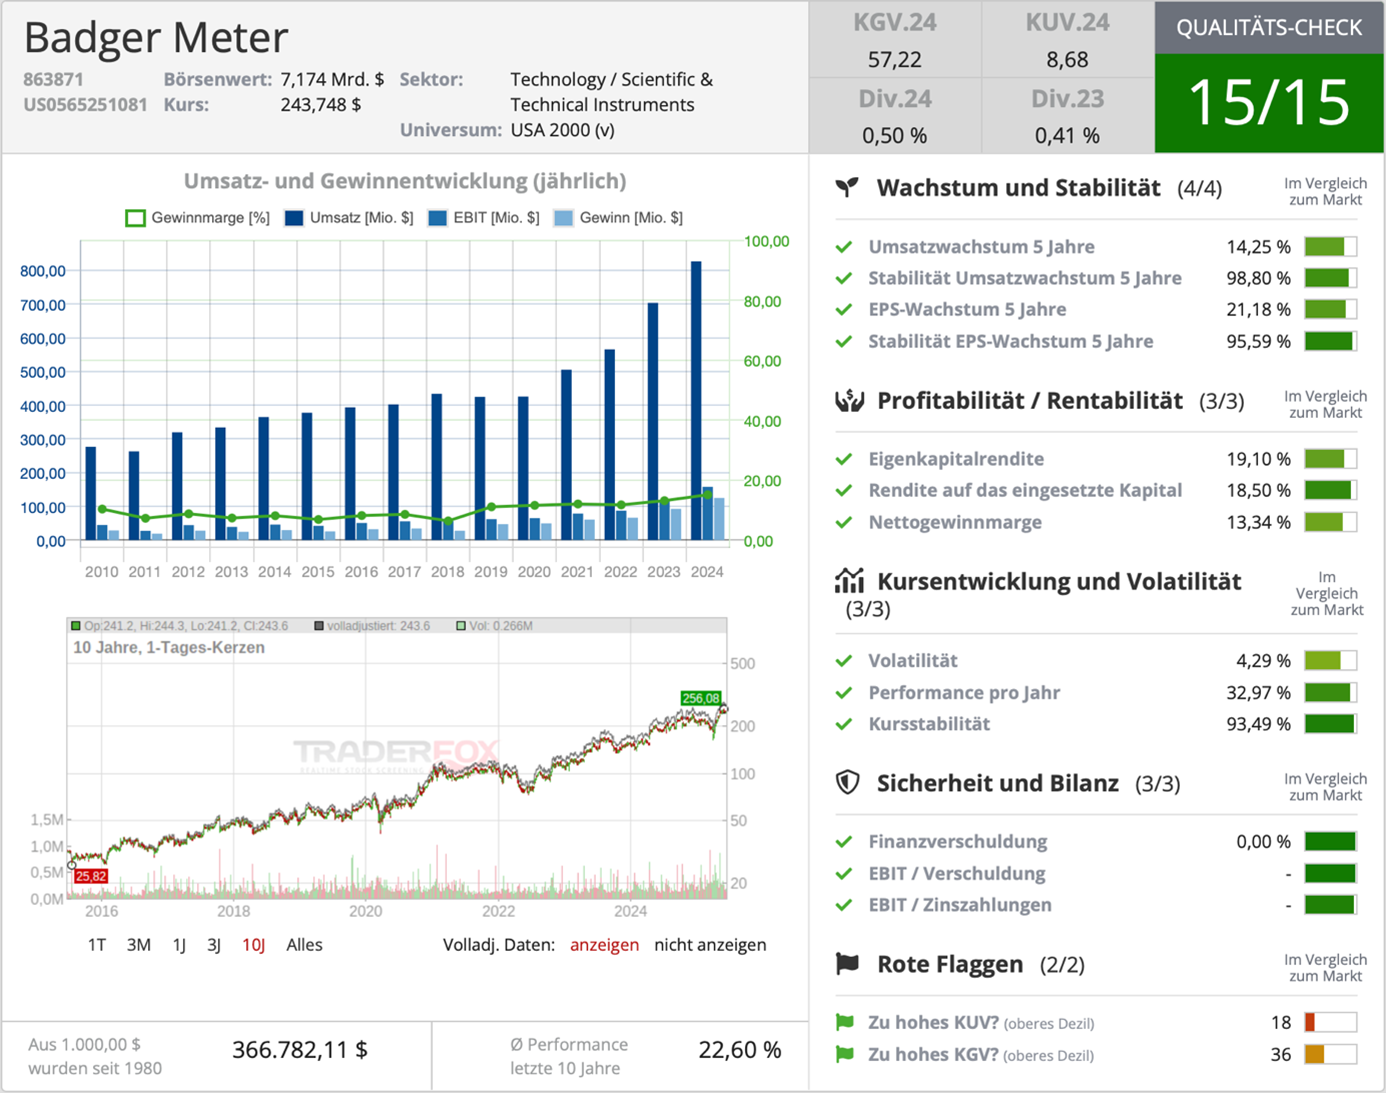Click the QUALITÄTS-CHECK header
The width and height of the screenshot is (1386, 1093).
pos(1269,28)
